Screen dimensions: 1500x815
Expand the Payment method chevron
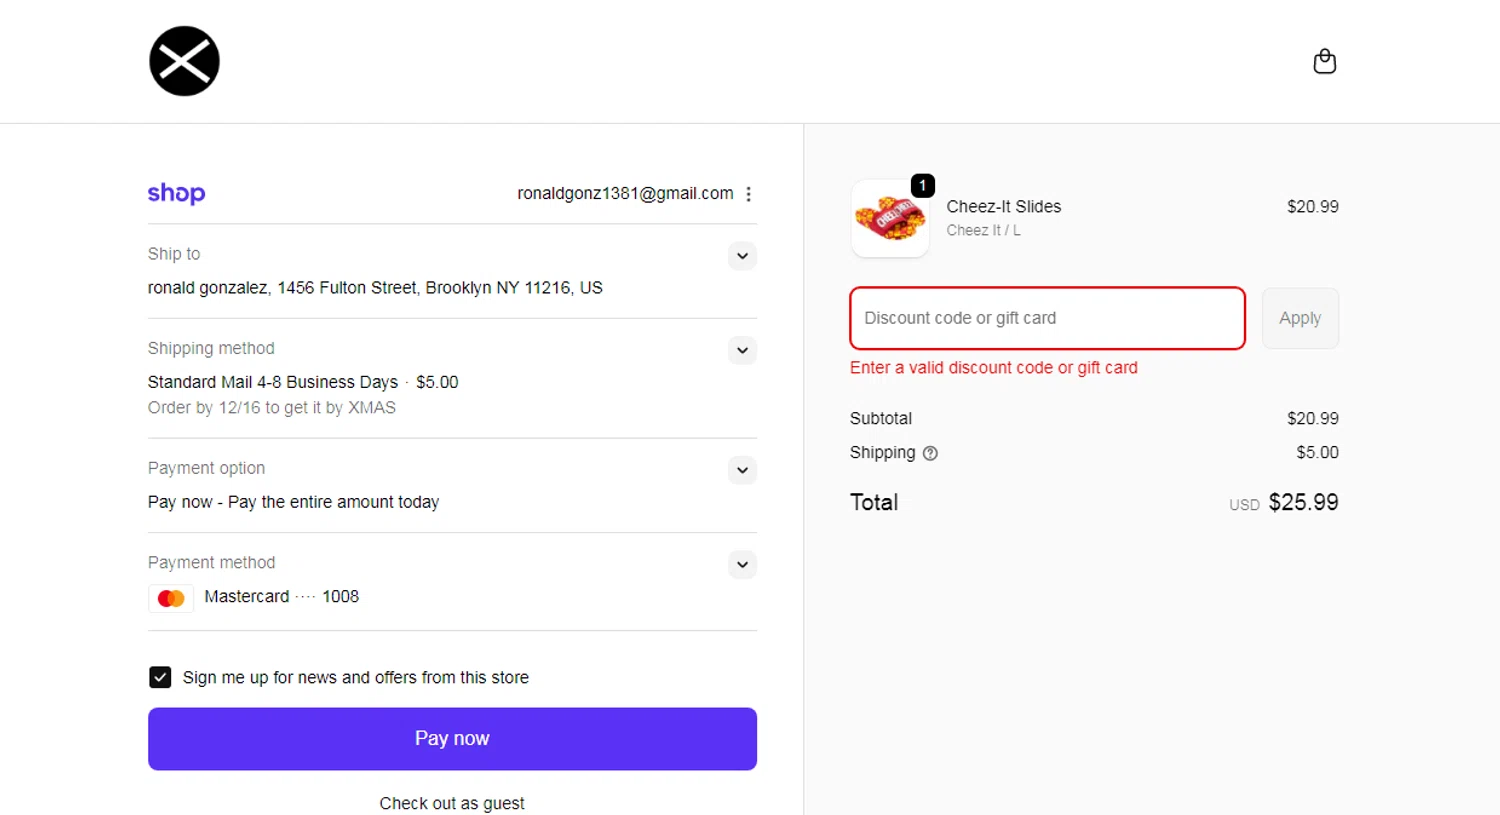tap(742, 564)
